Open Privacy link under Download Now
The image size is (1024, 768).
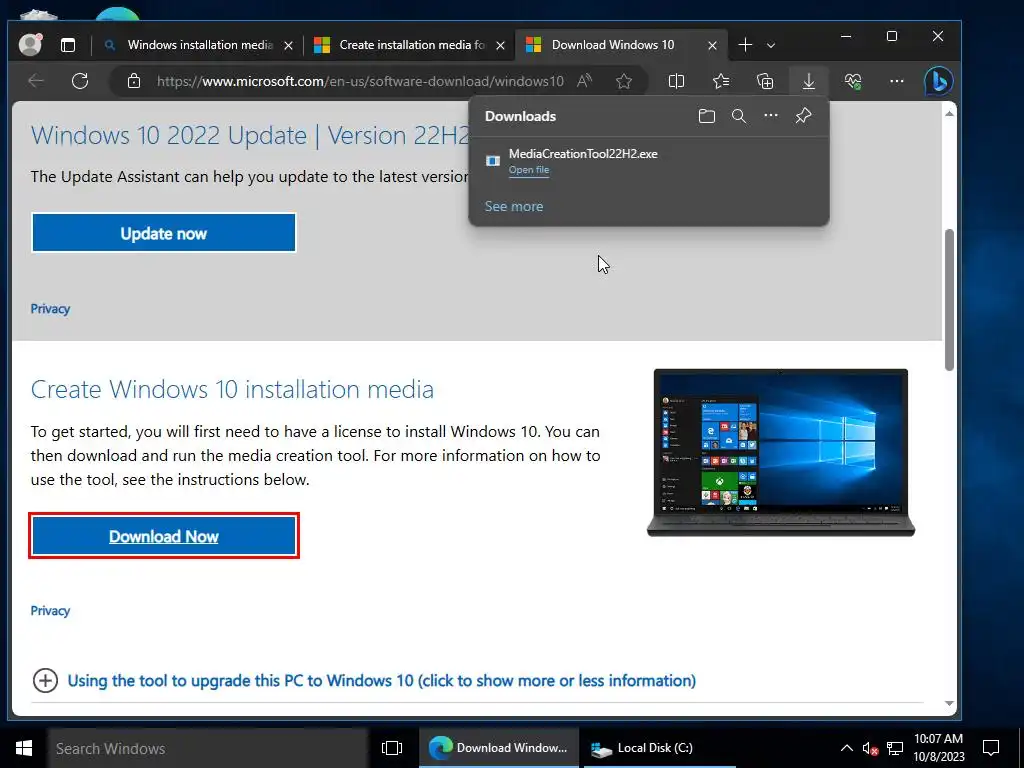pos(50,611)
